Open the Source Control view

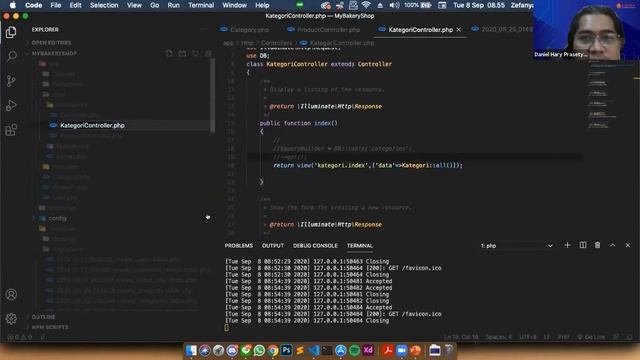point(11,81)
